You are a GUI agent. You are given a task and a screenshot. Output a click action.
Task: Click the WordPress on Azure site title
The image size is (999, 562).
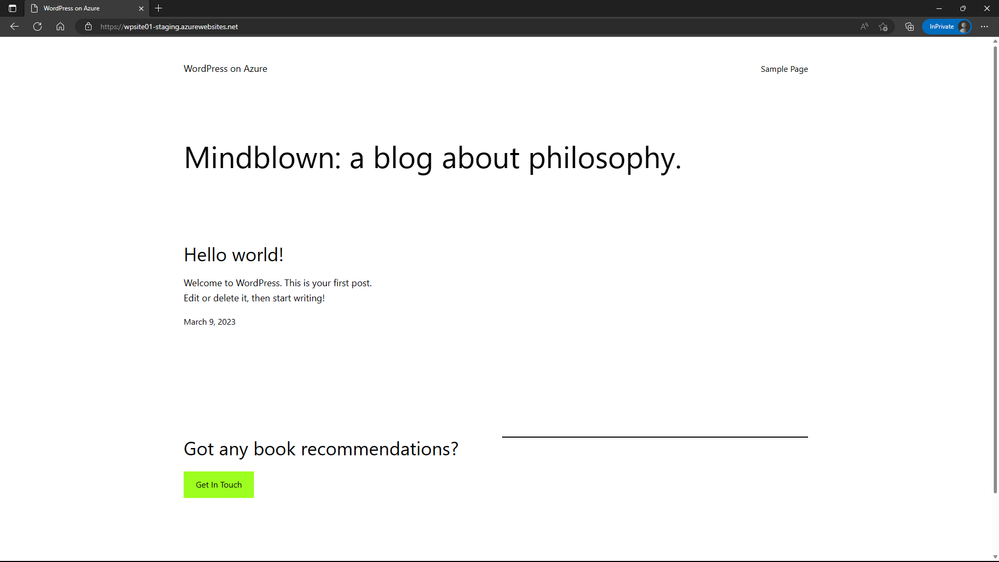tap(226, 69)
